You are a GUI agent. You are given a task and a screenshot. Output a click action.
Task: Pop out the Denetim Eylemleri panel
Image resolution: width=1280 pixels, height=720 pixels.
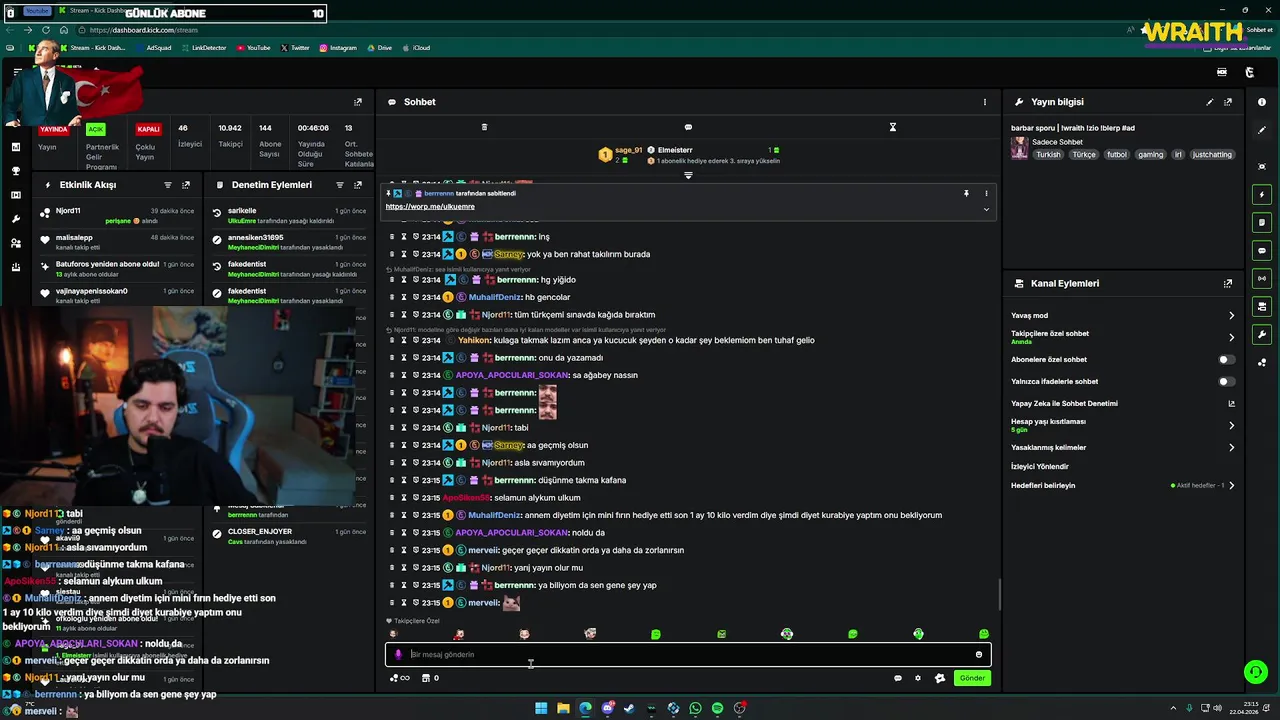(358, 185)
